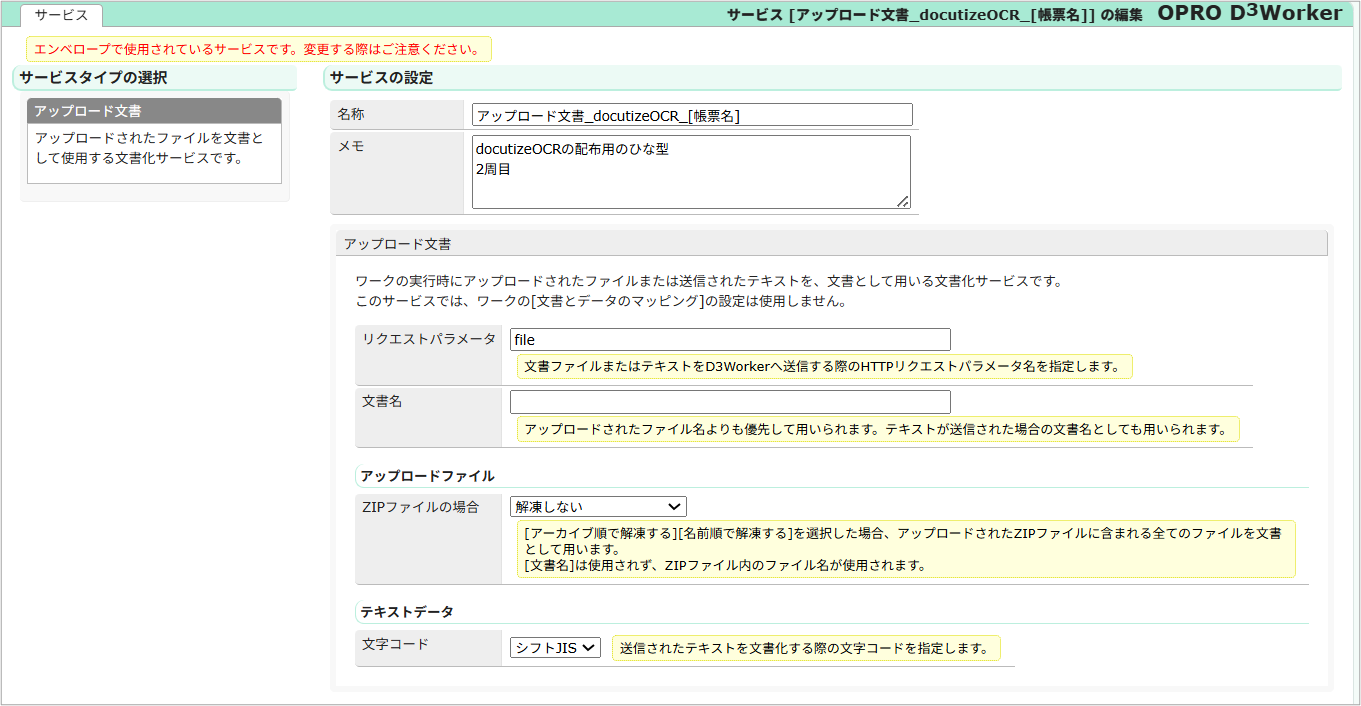Screen dimensions: 1361x706
Task: Select the アップロード文書 service type
Action: point(154,111)
